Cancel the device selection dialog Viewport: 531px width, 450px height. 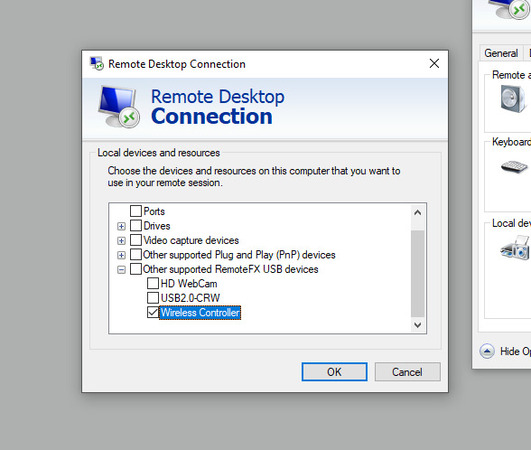407,372
